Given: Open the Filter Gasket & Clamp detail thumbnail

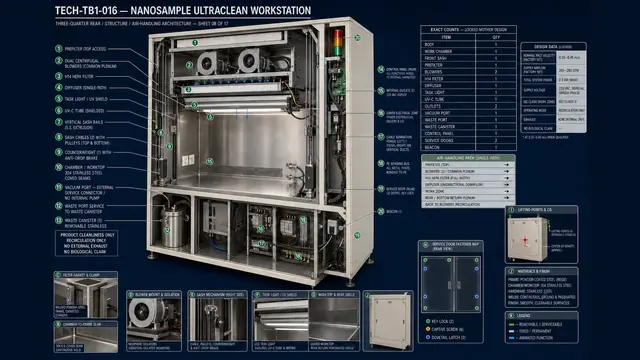Looking at the screenshot, I should pos(86,295).
